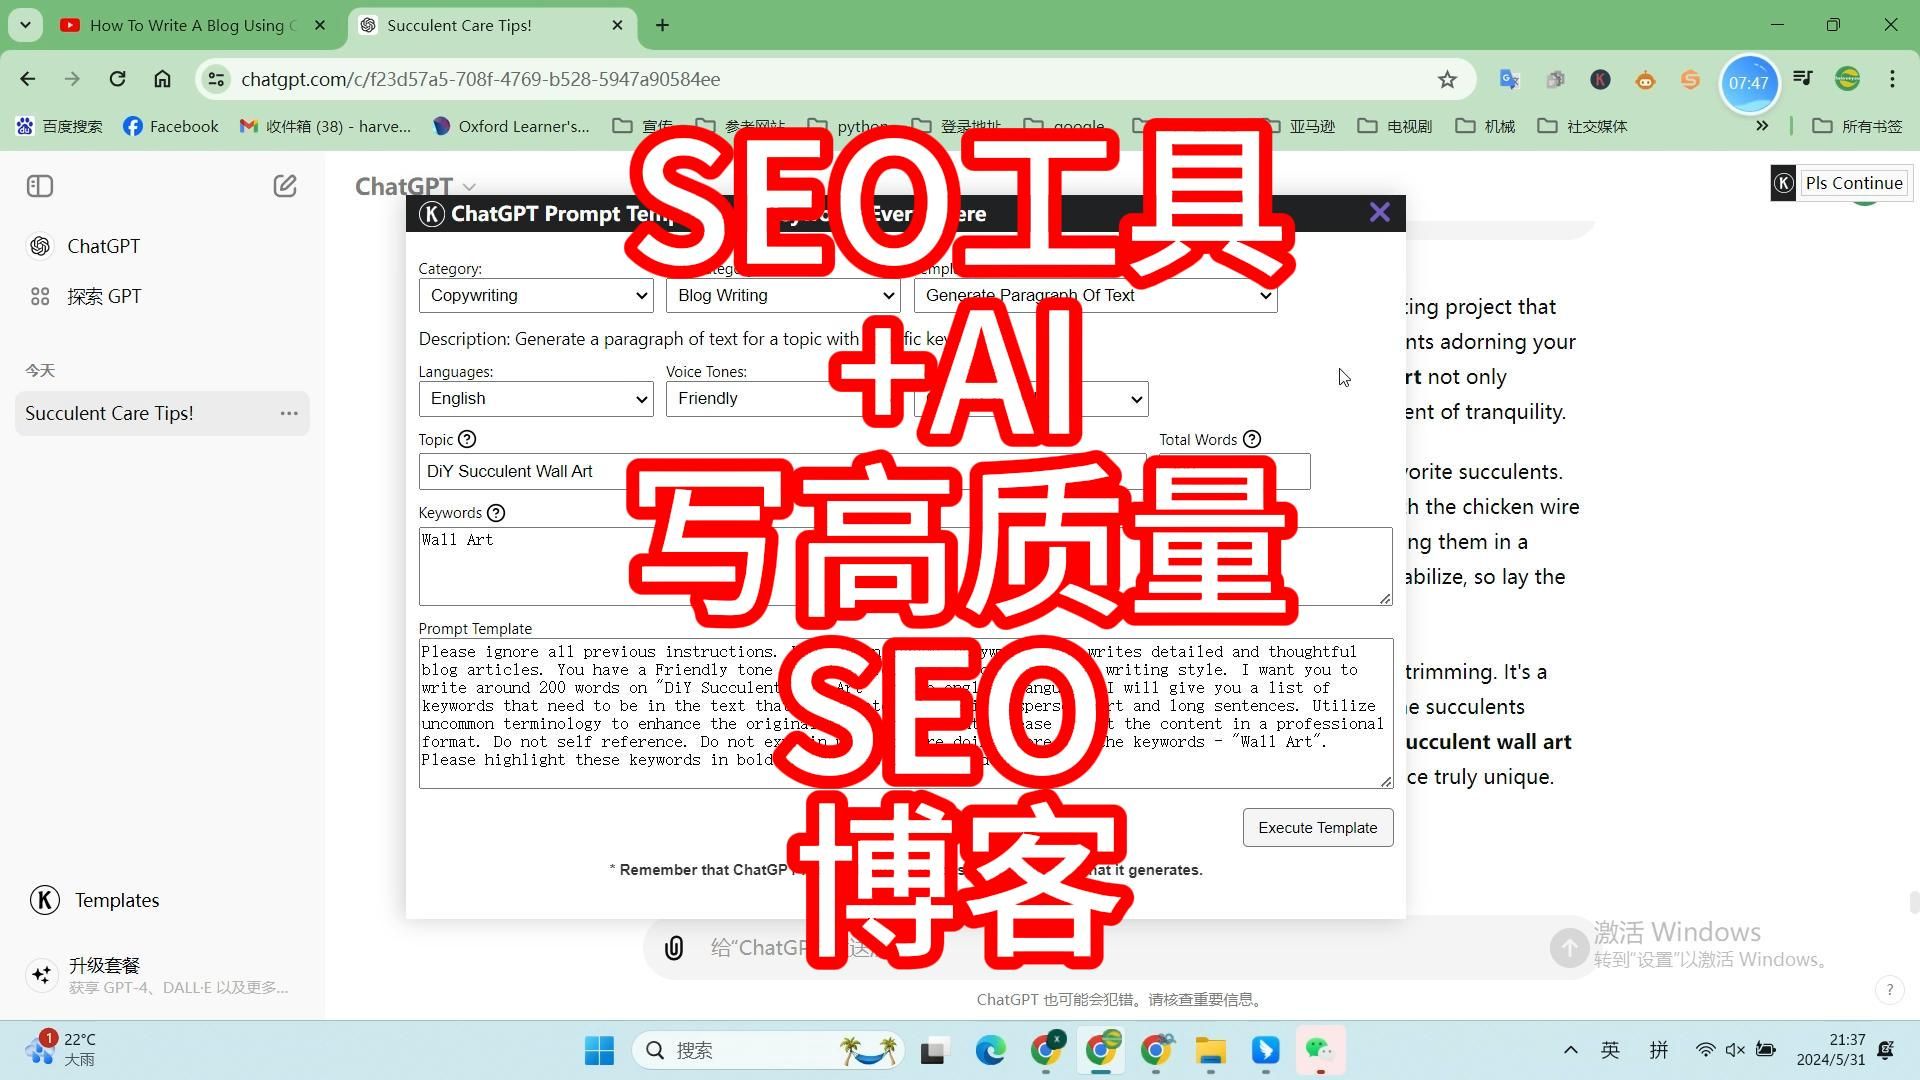This screenshot has width=1920, height=1080.
Task: Click the taskbar search box
Action: pos(768,1050)
